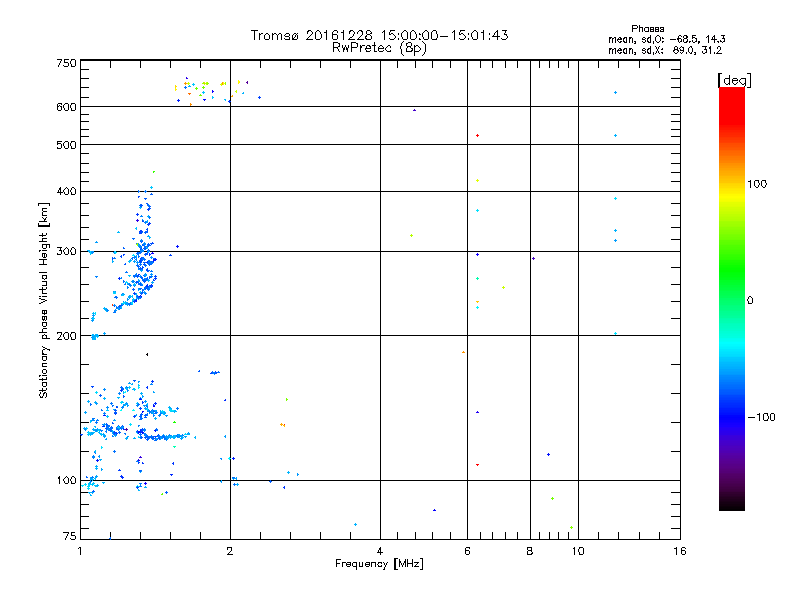Click the phase color scale bar
This screenshot has width=800, height=600.
point(732,298)
